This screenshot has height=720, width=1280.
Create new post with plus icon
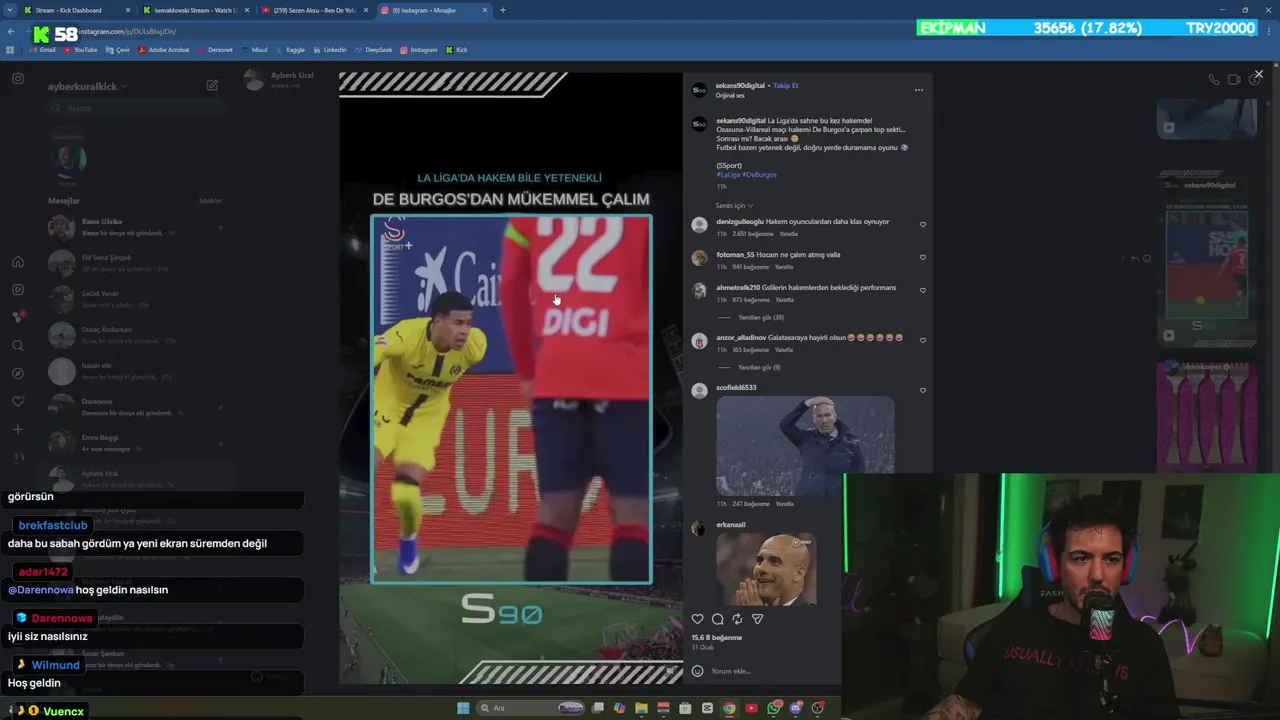tap(18, 430)
